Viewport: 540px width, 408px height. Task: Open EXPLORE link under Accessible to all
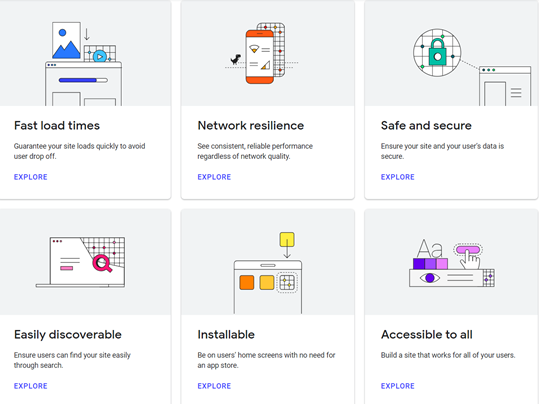(x=398, y=386)
